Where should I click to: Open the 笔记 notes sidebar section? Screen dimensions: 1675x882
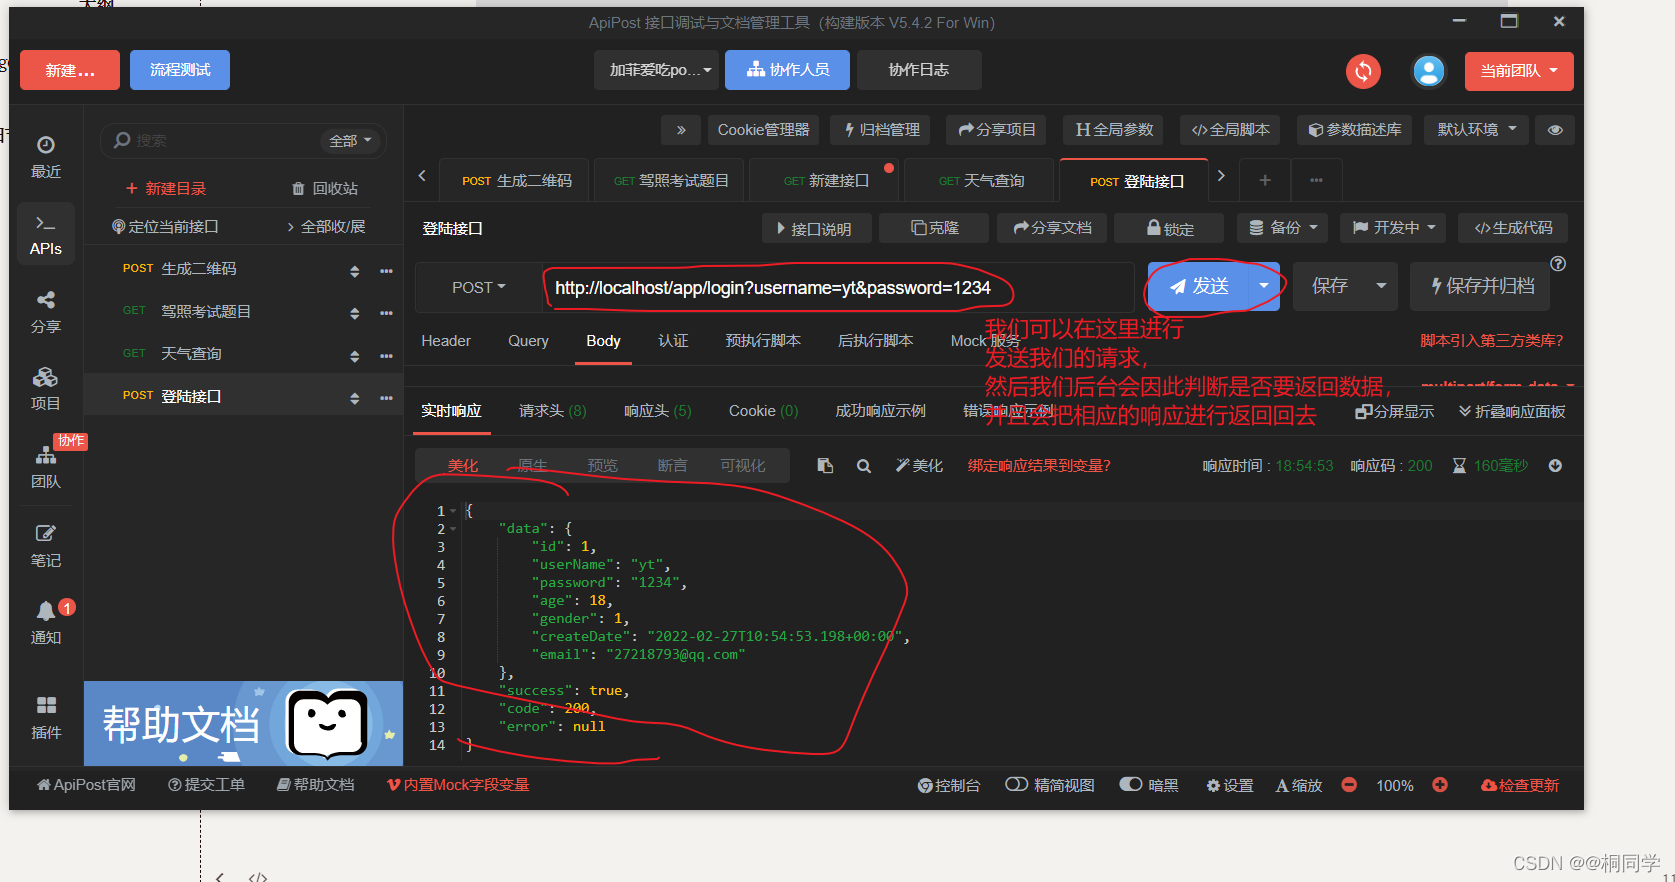pos(46,545)
